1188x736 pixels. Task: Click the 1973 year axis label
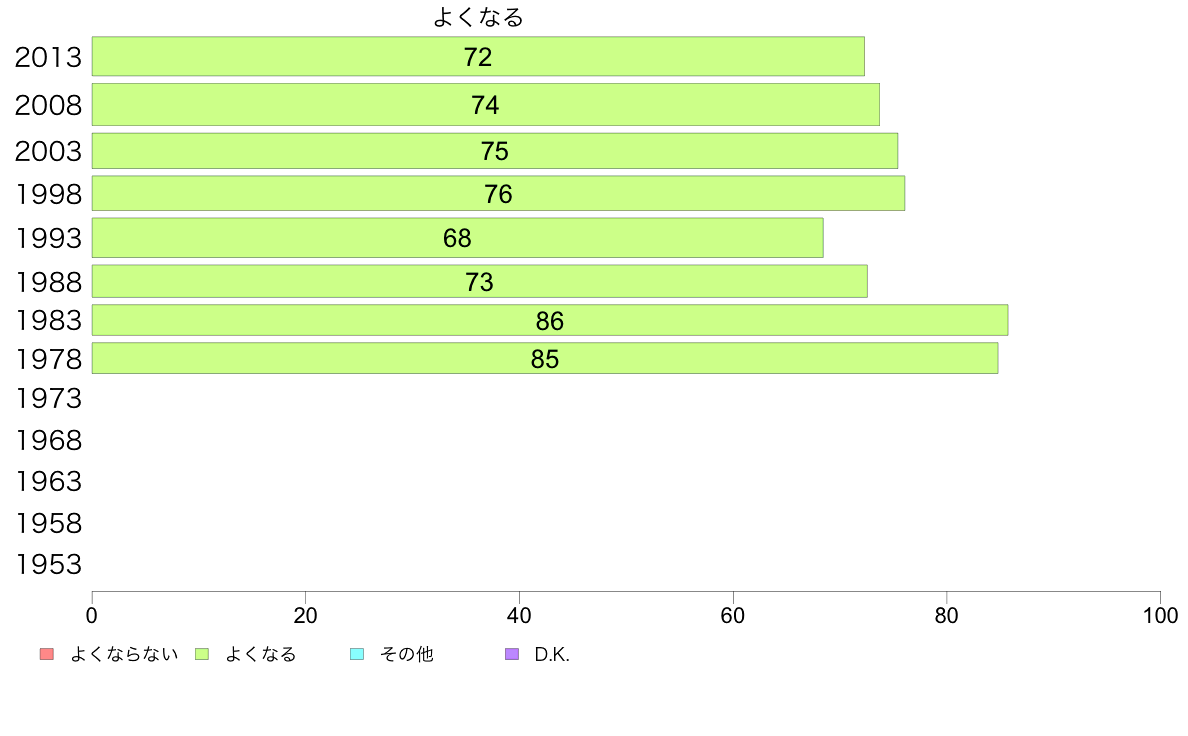[x=48, y=399]
